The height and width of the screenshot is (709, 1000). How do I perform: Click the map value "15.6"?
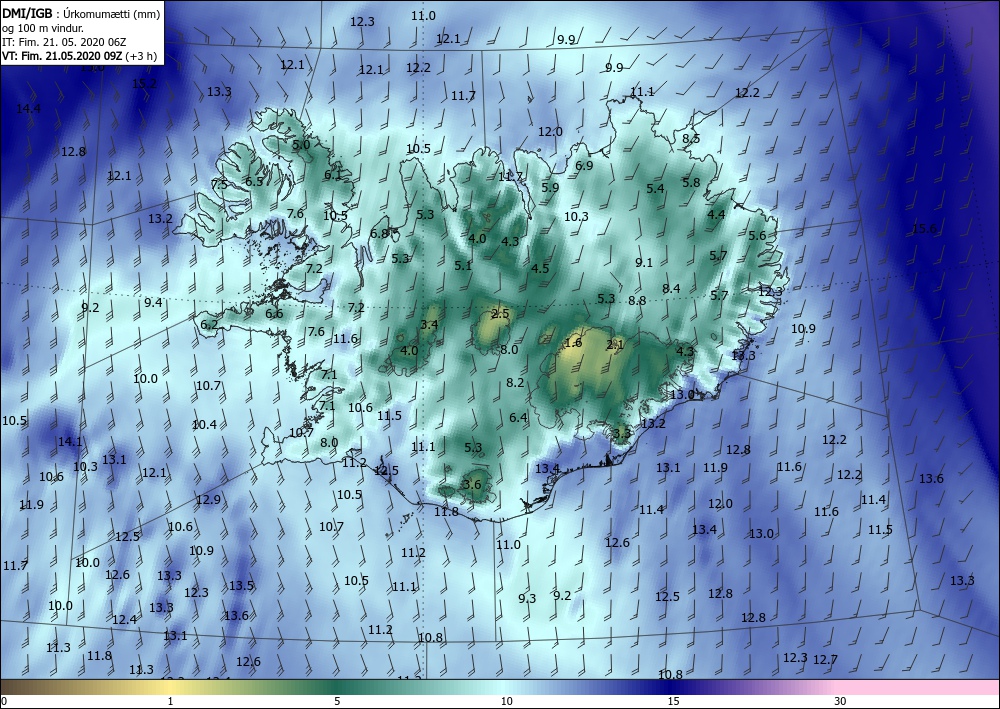pos(924,229)
